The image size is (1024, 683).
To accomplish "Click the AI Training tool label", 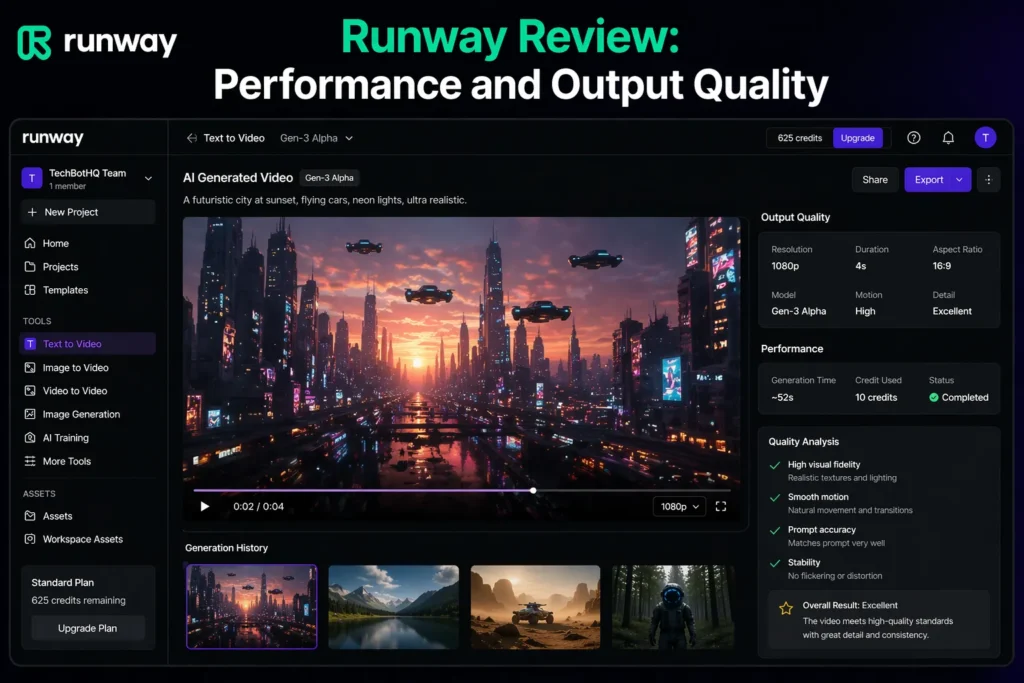I will click(66, 437).
